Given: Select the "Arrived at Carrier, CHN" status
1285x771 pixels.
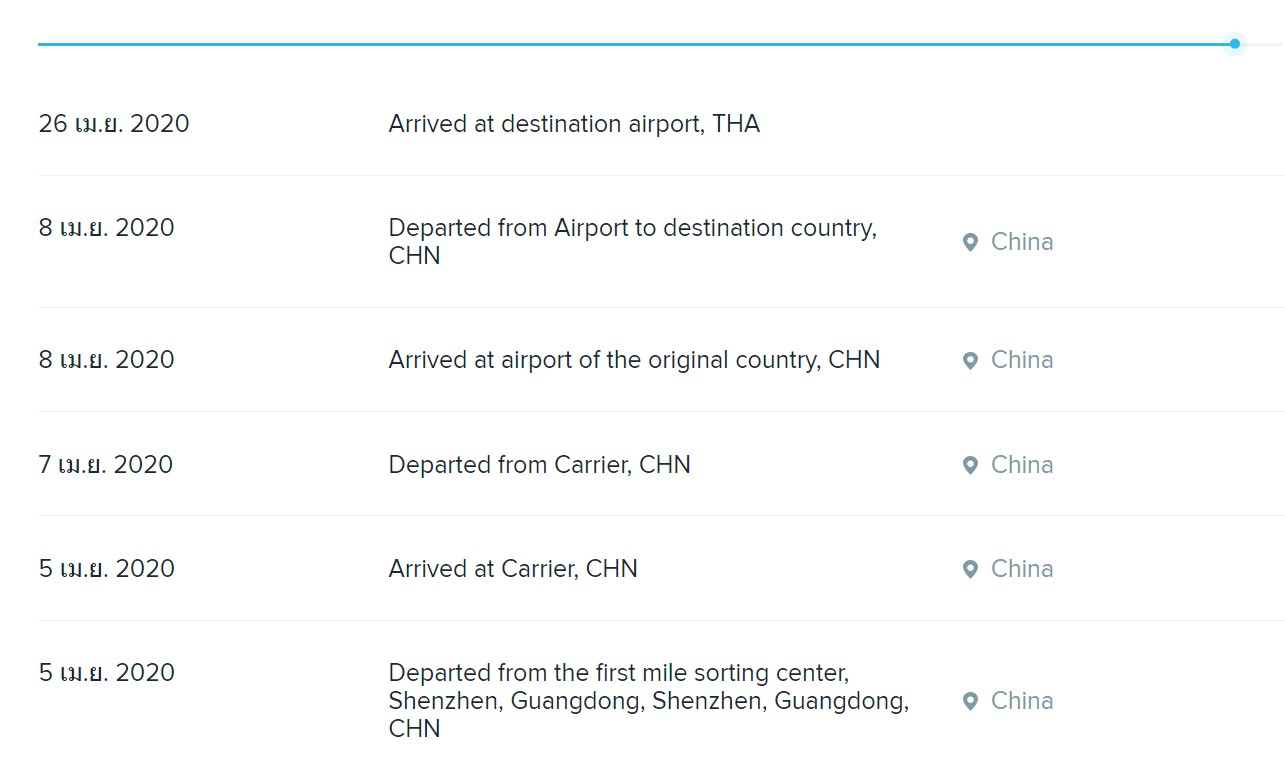Looking at the screenshot, I should coord(513,569).
